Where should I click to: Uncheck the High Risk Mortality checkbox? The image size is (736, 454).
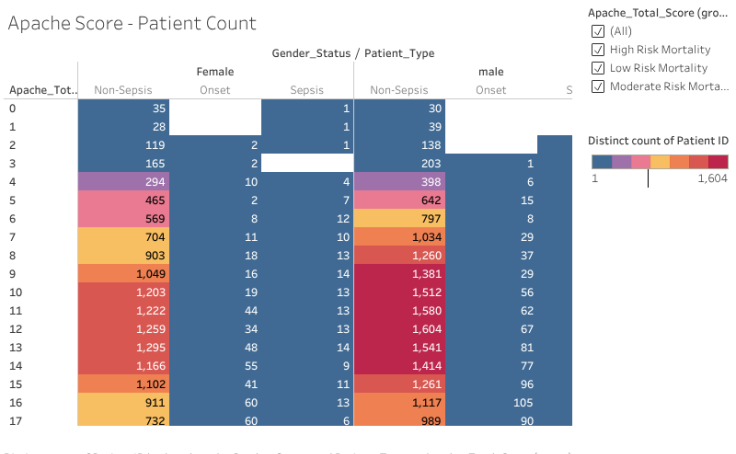(x=599, y=49)
